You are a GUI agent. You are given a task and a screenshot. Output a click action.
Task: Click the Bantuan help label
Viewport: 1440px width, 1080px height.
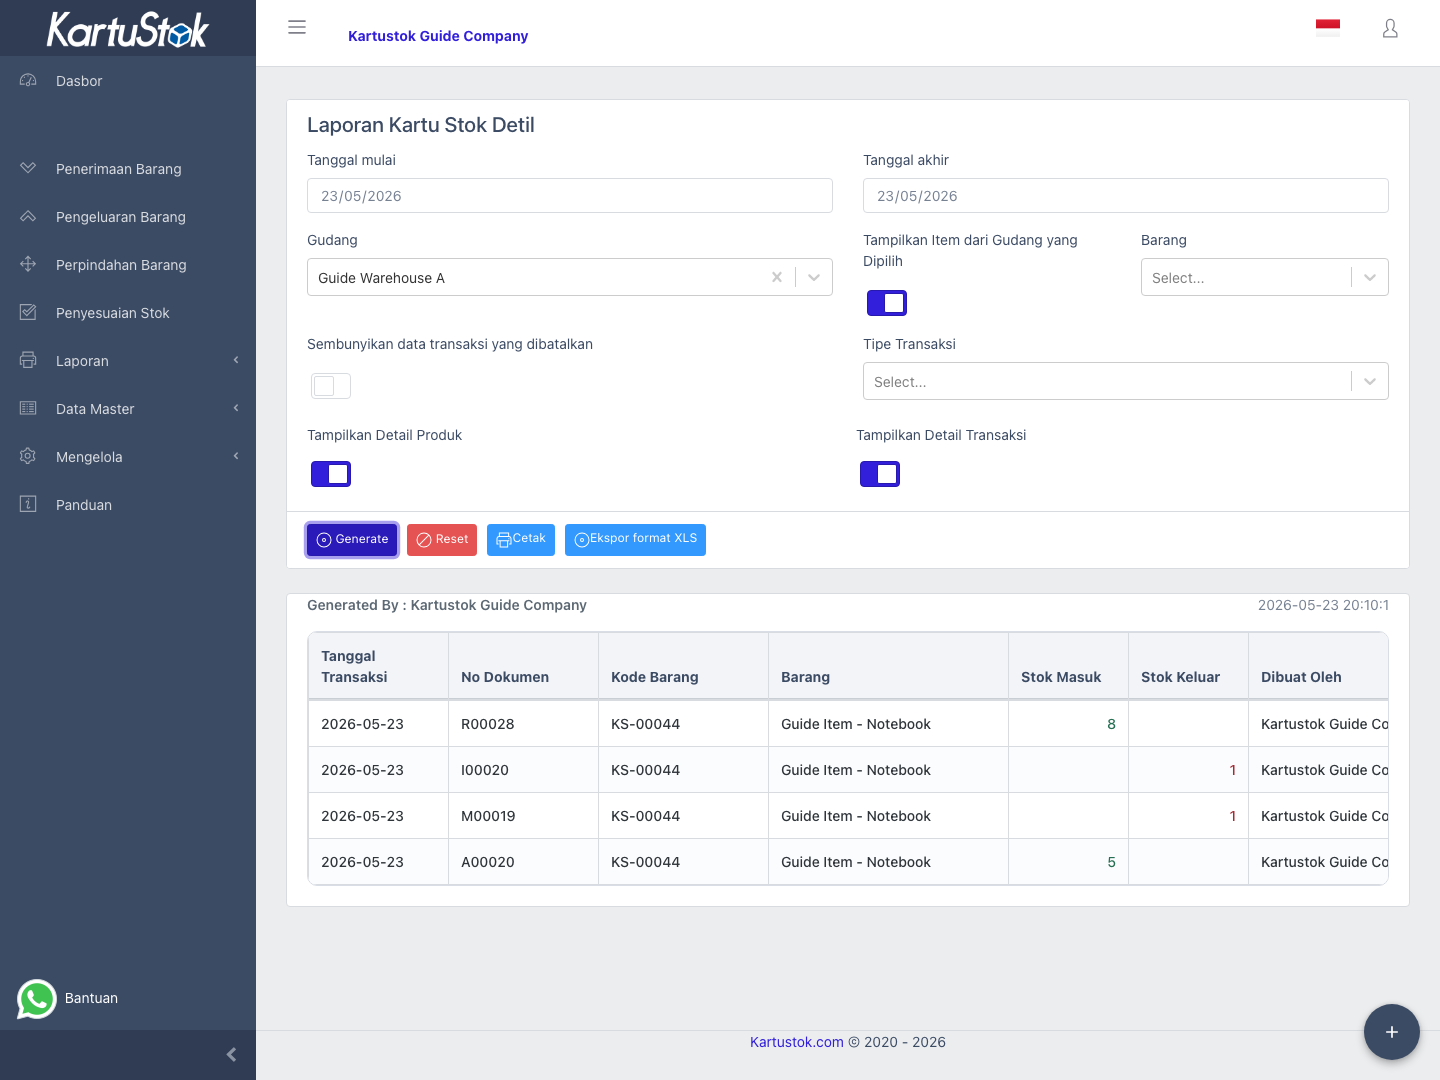[91, 998]
